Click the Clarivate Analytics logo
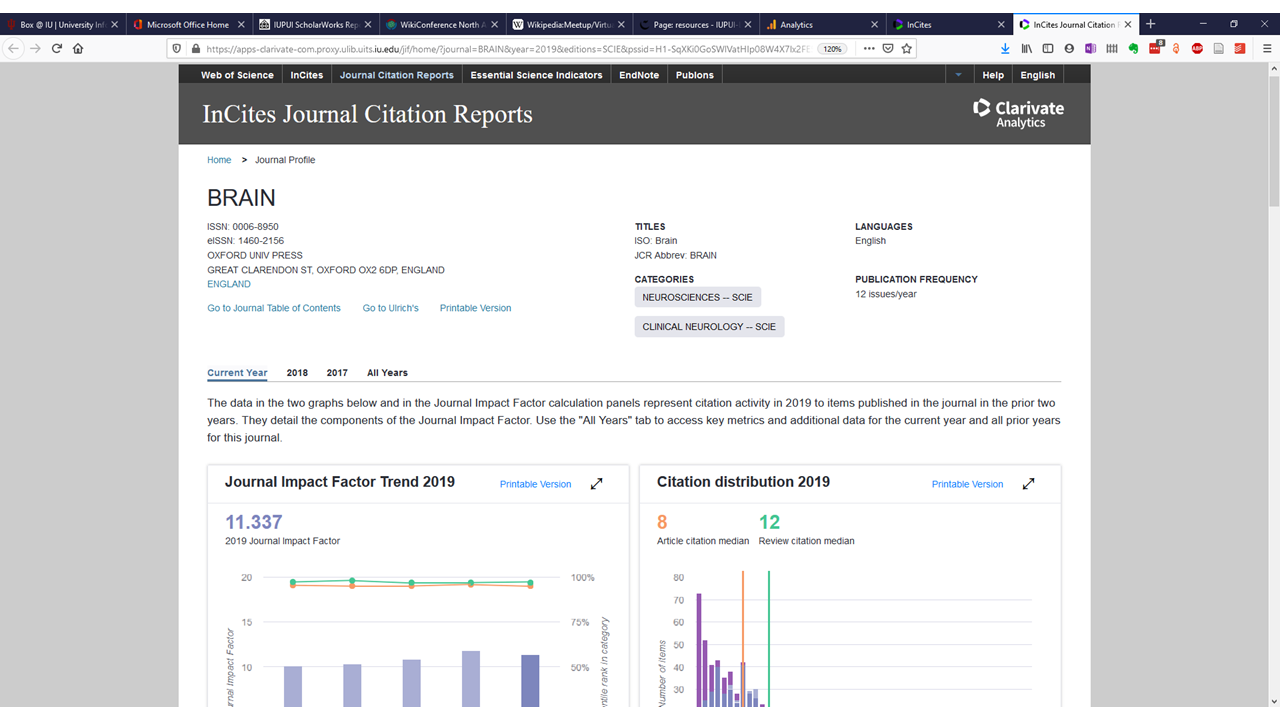The height and width of the screenshot is (720, 1280). (1018, 113)
